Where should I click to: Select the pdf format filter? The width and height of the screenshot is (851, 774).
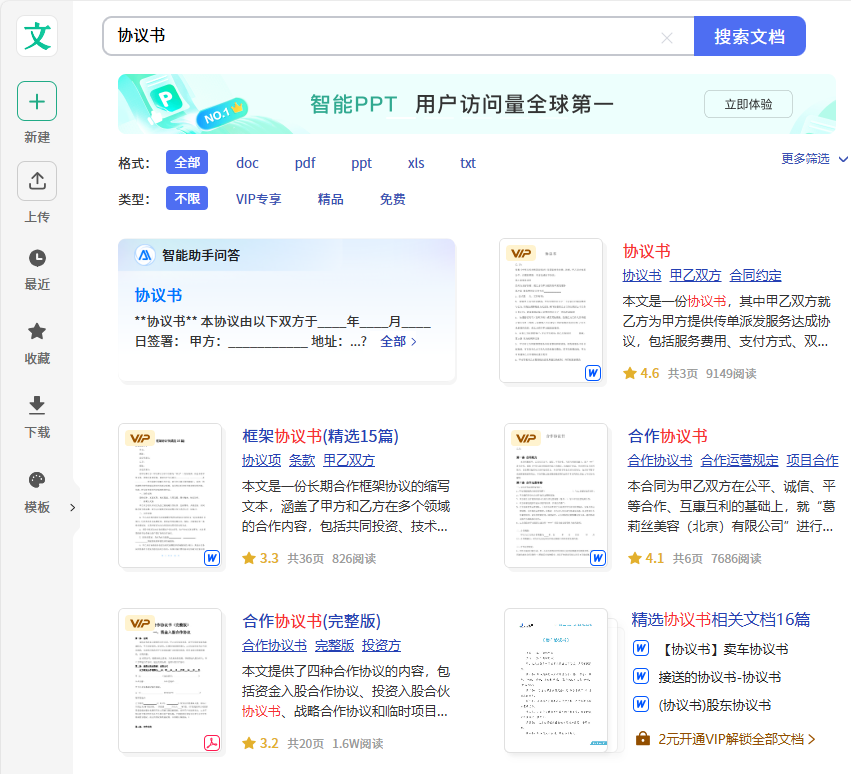point(305,163)
